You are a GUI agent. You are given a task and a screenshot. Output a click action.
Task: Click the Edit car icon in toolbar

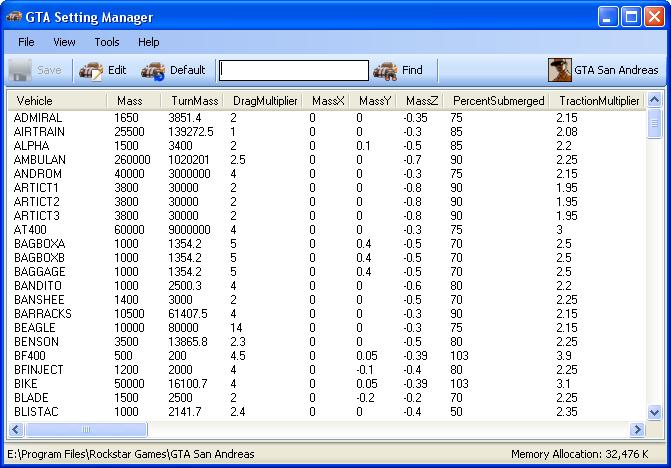[91, 71]
